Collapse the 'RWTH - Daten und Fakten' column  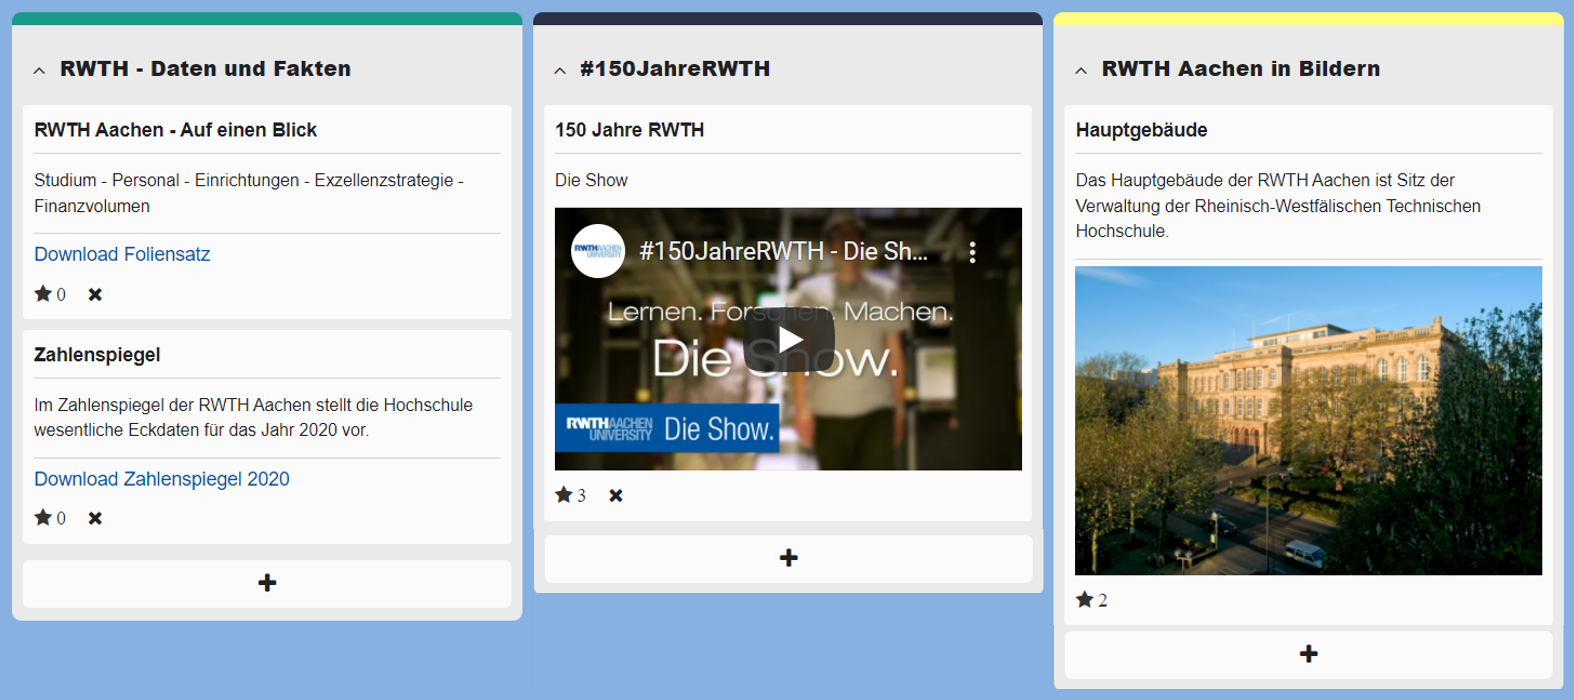click(x=39, y=70)
